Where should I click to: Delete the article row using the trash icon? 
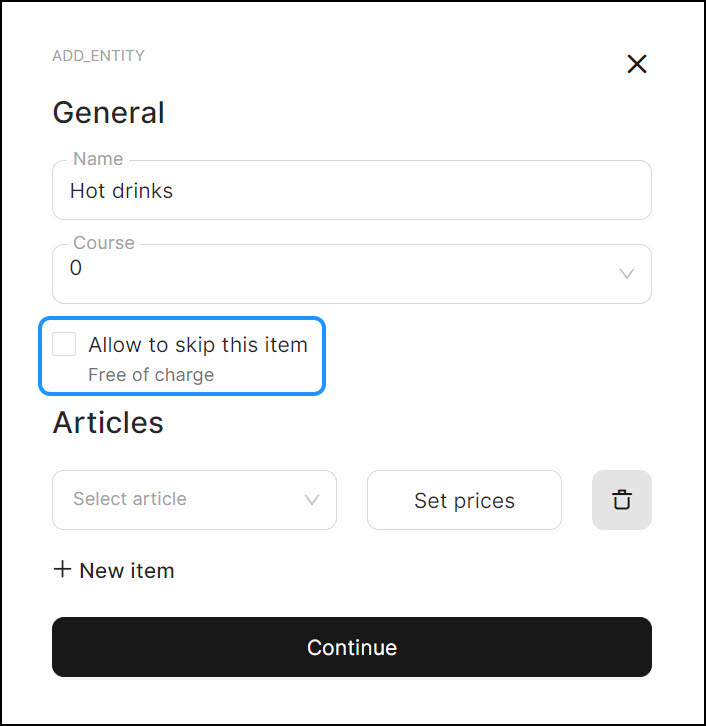(x=622, y=500)
